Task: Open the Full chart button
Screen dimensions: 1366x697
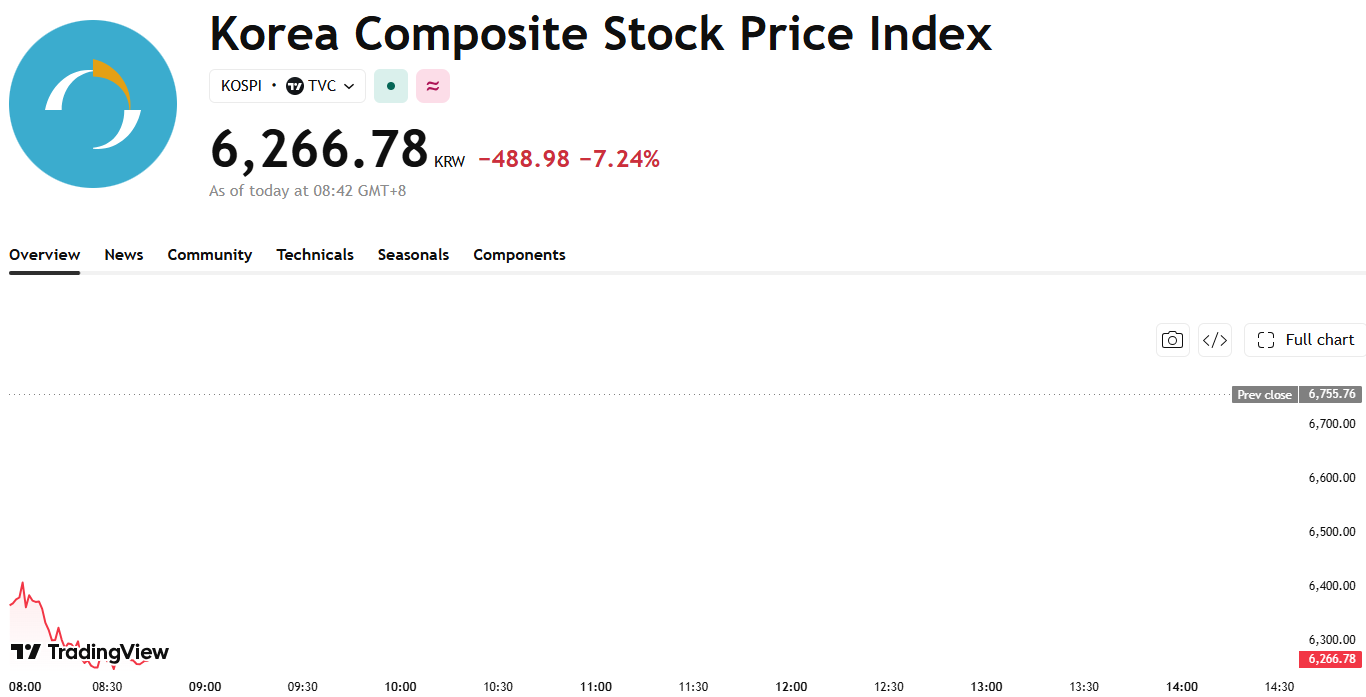Action: coord(1305,340)
